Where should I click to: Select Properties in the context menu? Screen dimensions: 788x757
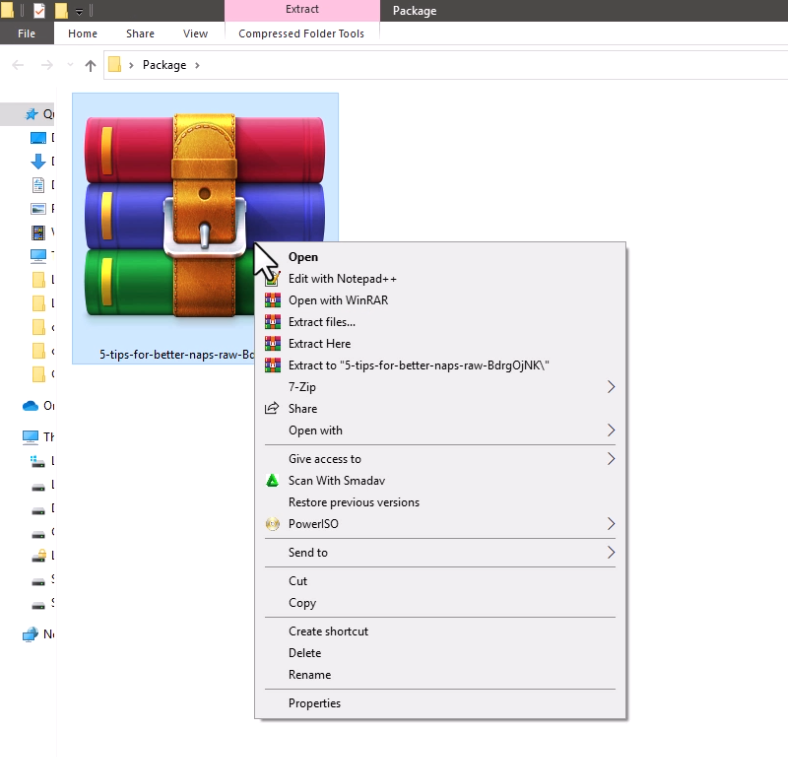[x=314, y=704]
